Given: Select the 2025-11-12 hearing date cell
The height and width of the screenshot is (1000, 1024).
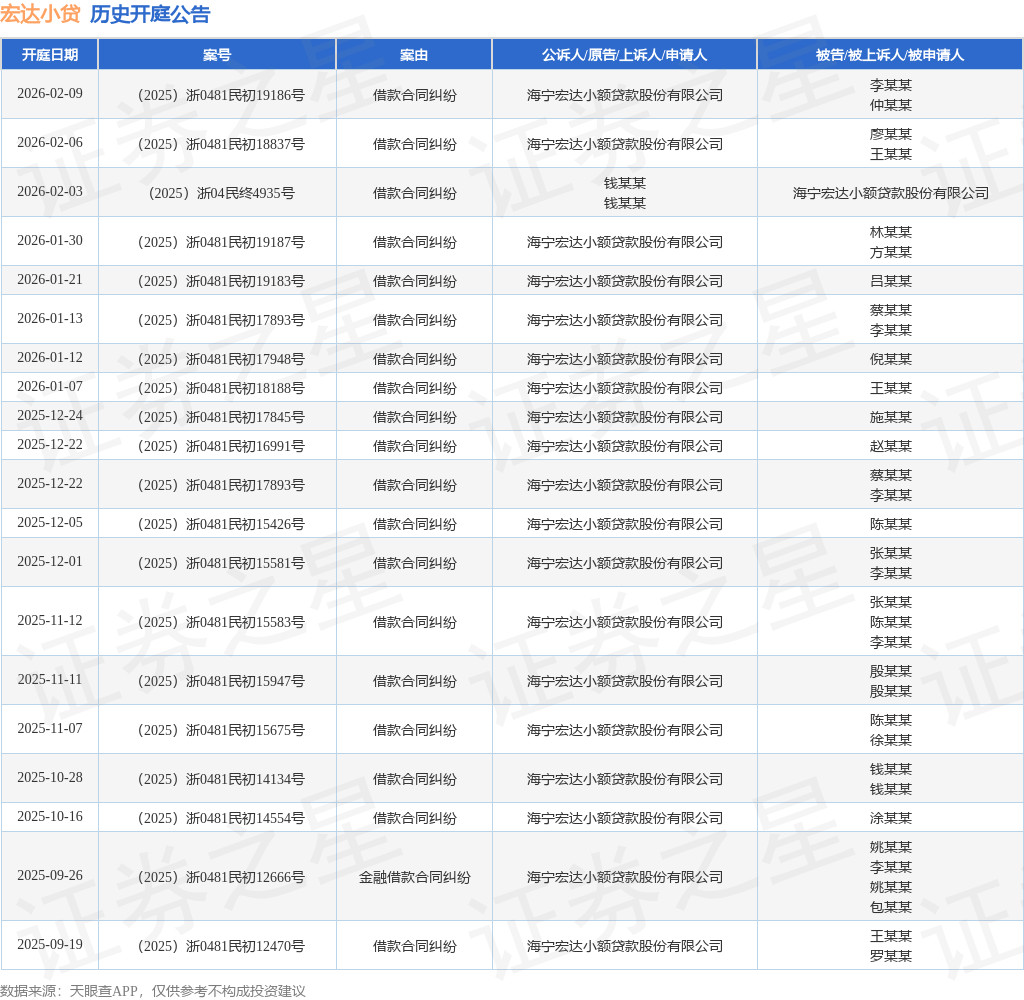Looking at the screenshot, I should coord(50,621).
